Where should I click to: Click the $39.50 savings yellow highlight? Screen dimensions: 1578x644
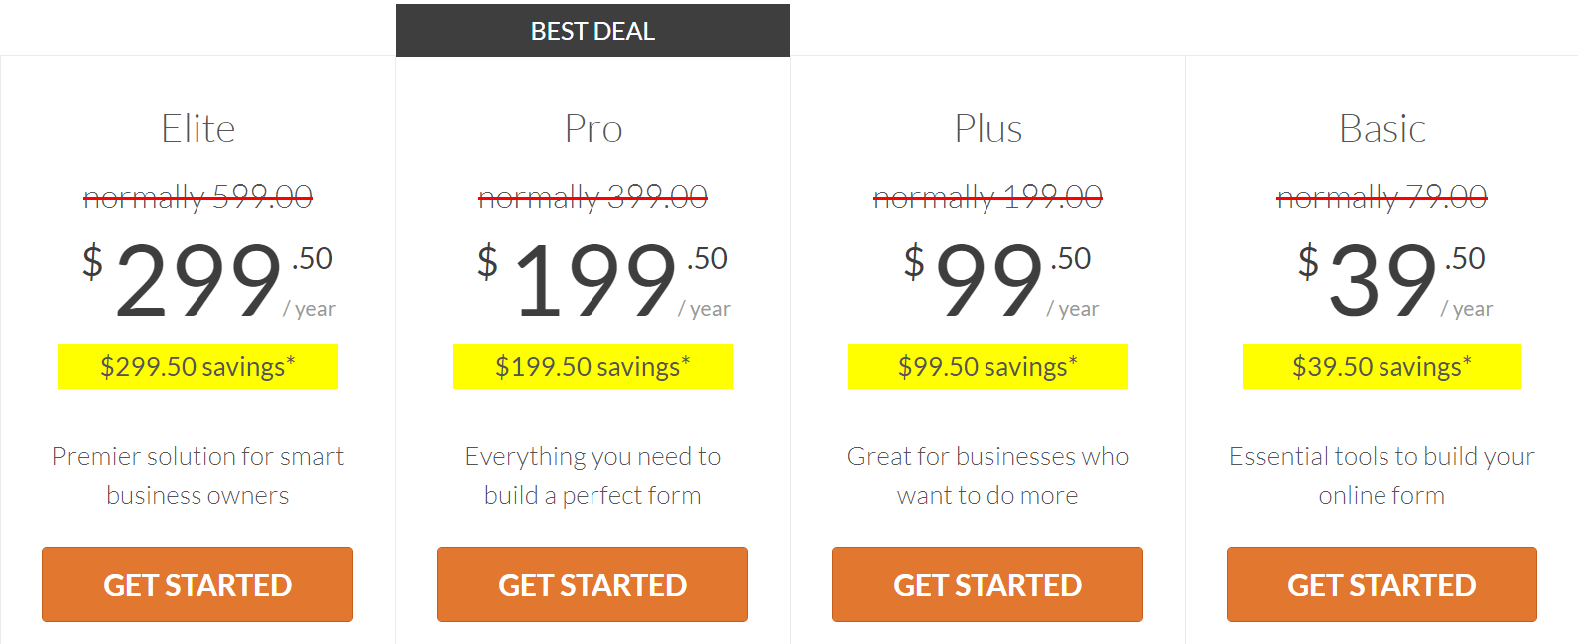1382,366
